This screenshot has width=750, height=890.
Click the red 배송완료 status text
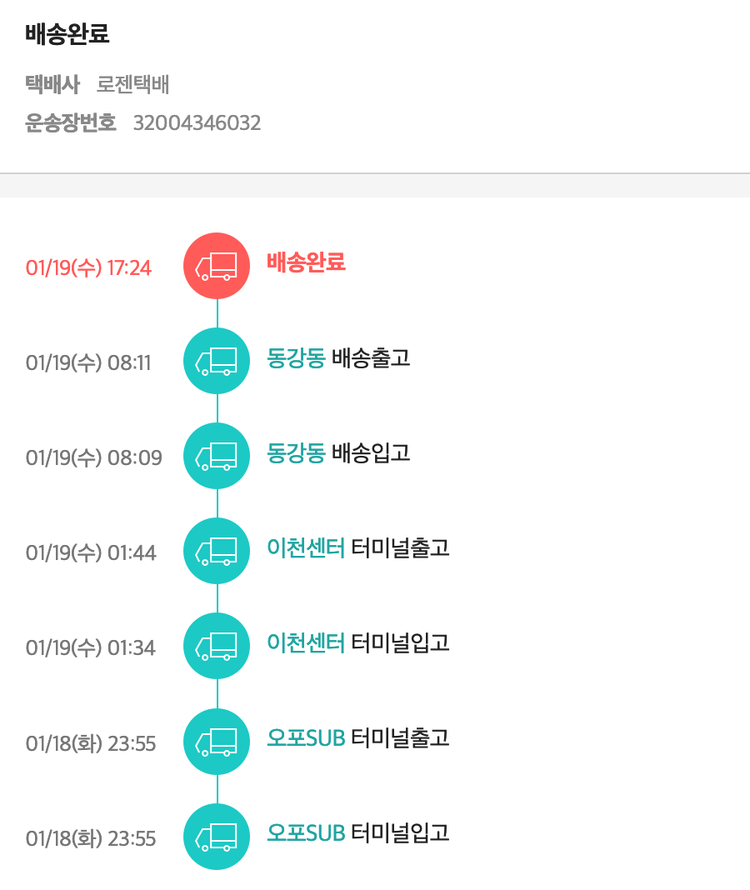pos(306,263)
